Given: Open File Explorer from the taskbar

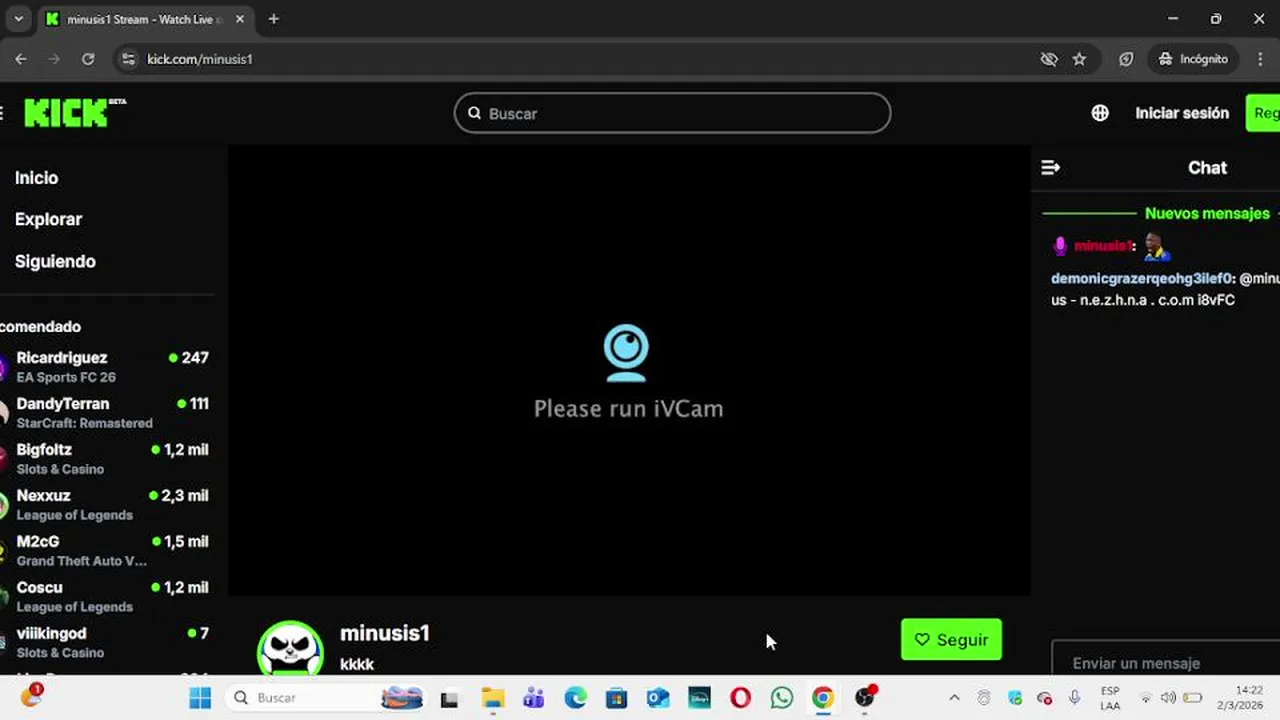Looking at the screenshot, I should coord(492,698).
